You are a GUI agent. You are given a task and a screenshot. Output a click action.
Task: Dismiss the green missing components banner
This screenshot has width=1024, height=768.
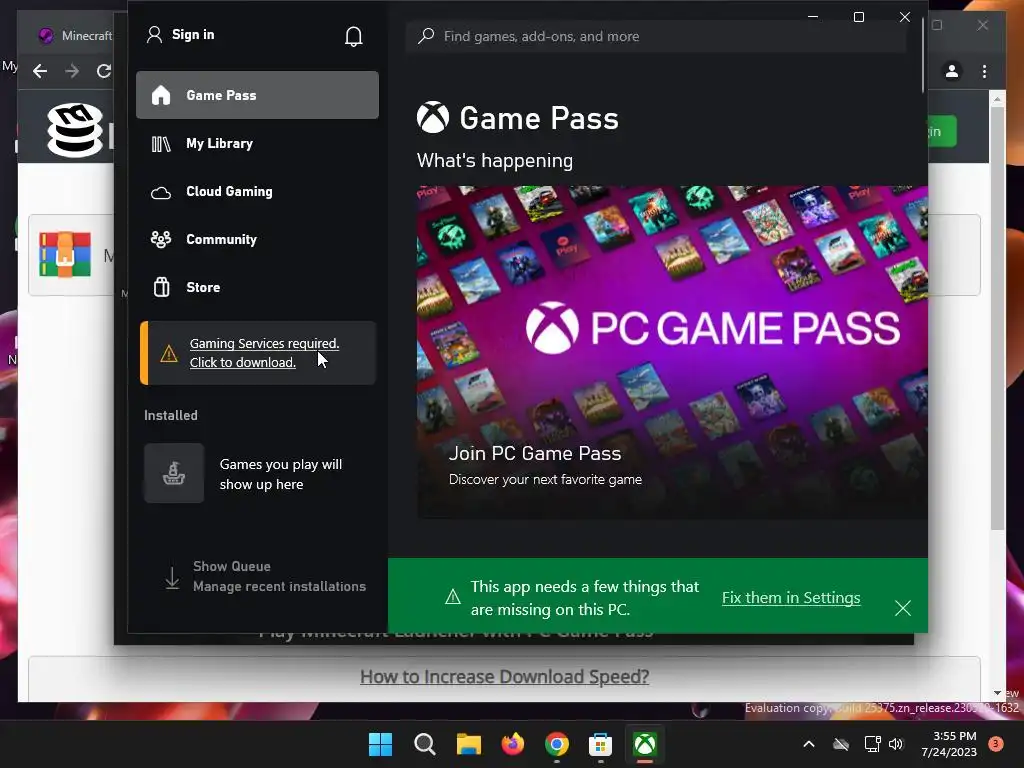(x=903, y=608)
